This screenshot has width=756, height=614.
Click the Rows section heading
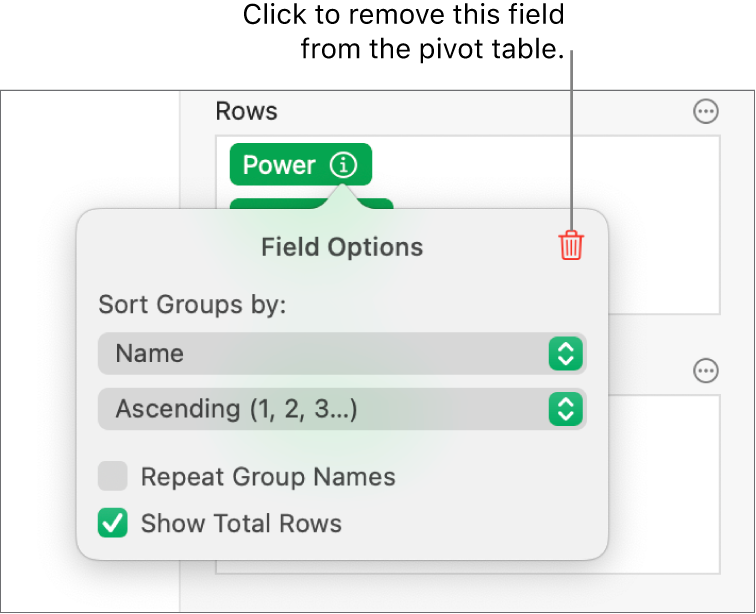pyautogui.click(x=246, y=112)
